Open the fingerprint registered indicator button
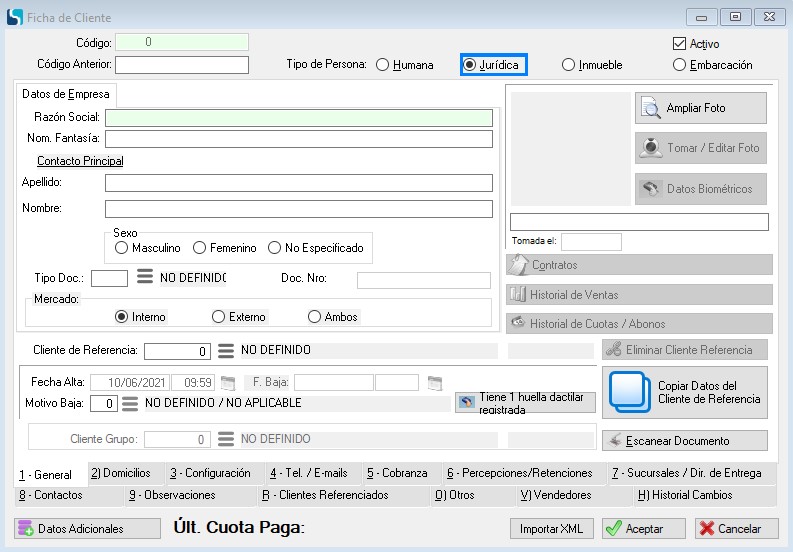 [x=525, y=402]
